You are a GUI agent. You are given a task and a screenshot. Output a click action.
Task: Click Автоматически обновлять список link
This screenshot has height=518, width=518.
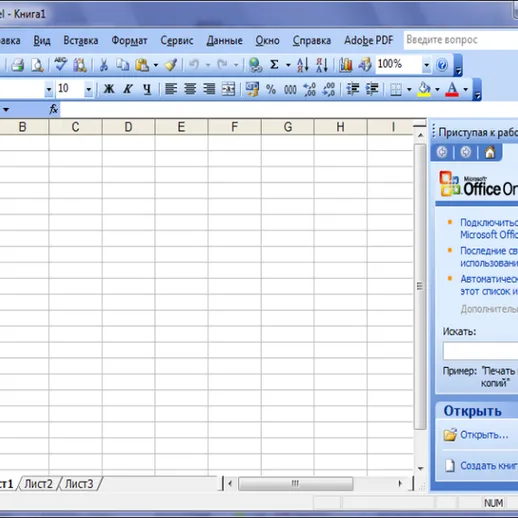(x=489, y=285)
